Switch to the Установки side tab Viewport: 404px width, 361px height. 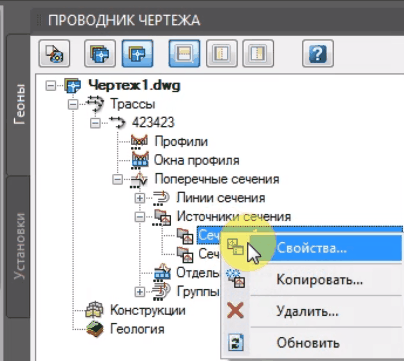coord(19,247)
